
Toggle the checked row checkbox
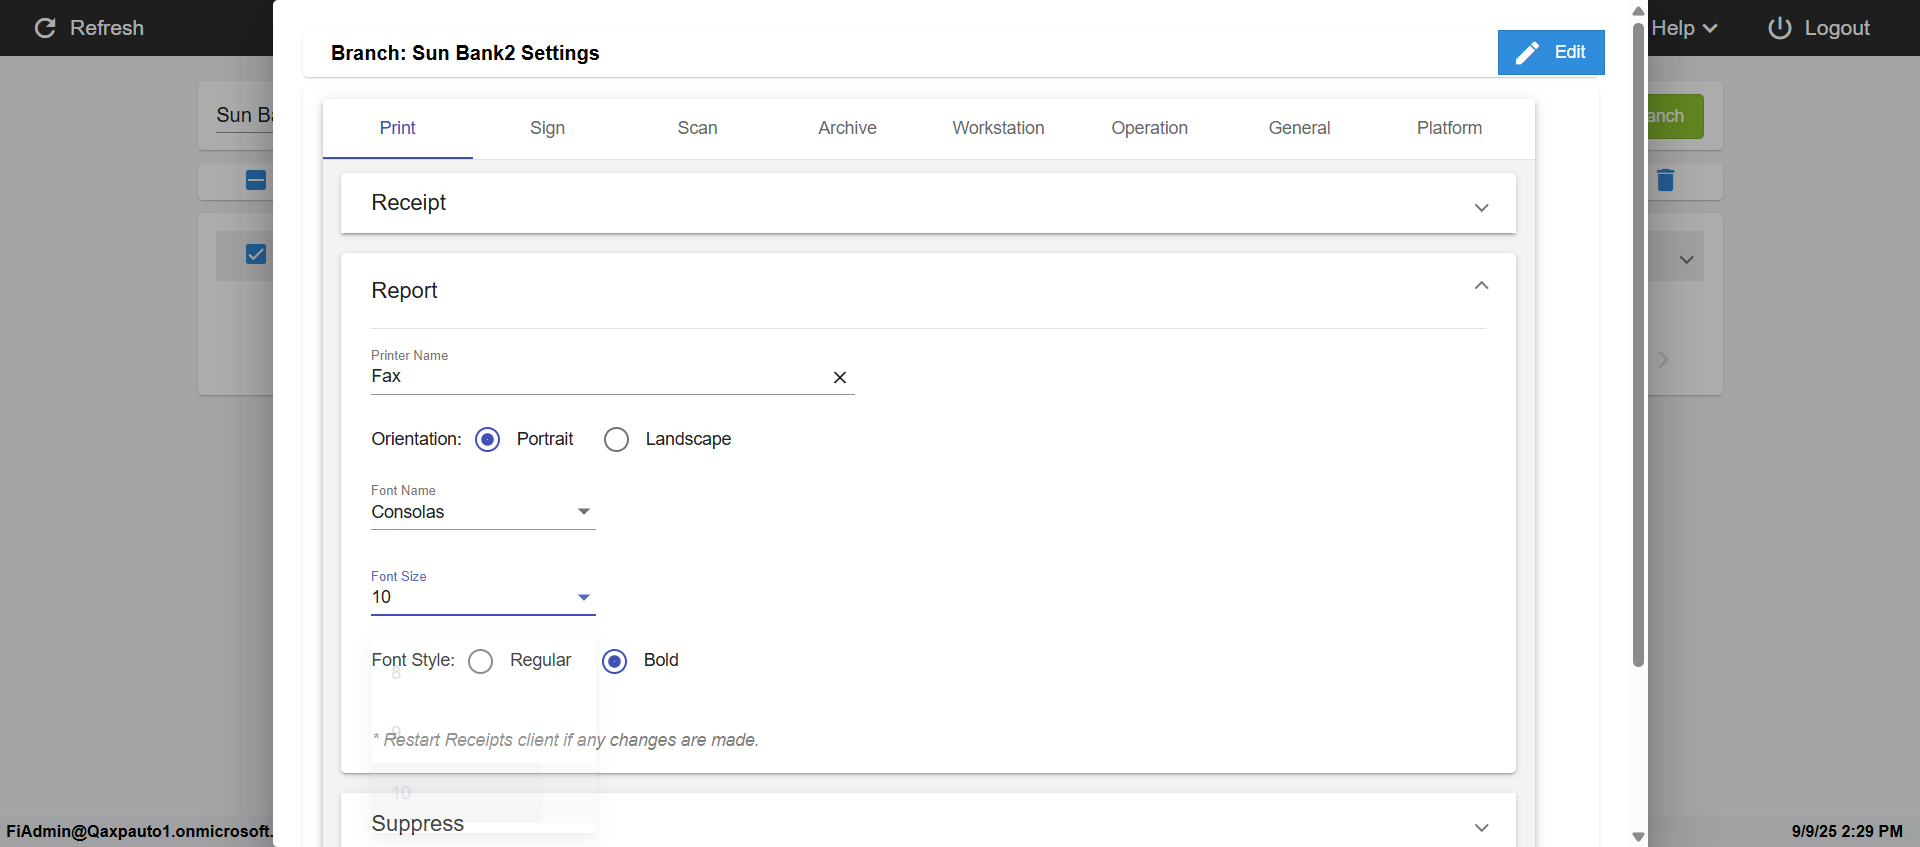click(256, 254)
